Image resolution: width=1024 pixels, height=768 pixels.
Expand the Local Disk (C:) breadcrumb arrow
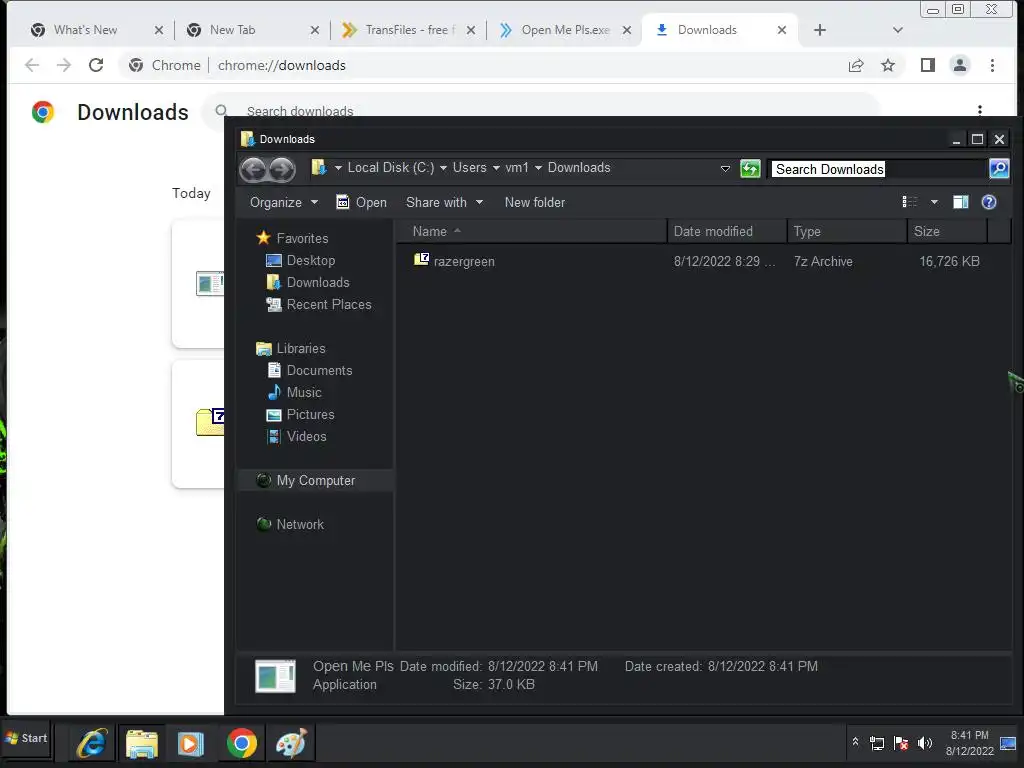443,168
